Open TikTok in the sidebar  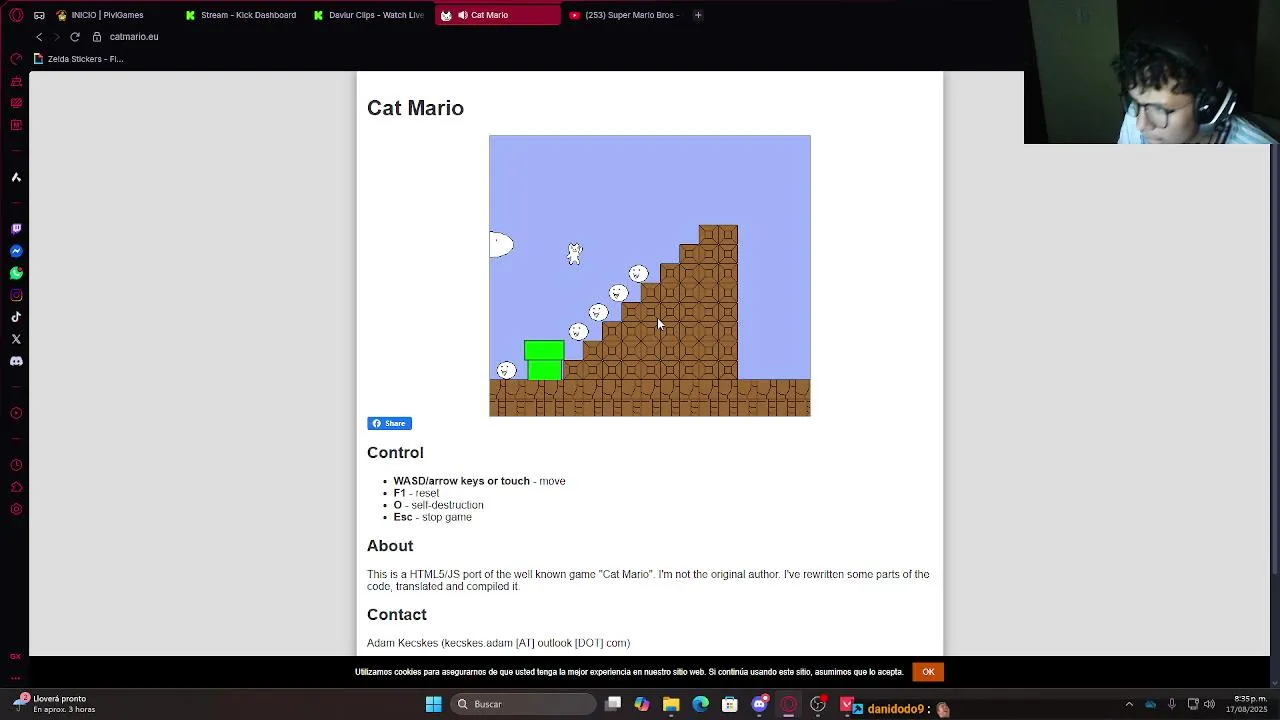[16, 317]
